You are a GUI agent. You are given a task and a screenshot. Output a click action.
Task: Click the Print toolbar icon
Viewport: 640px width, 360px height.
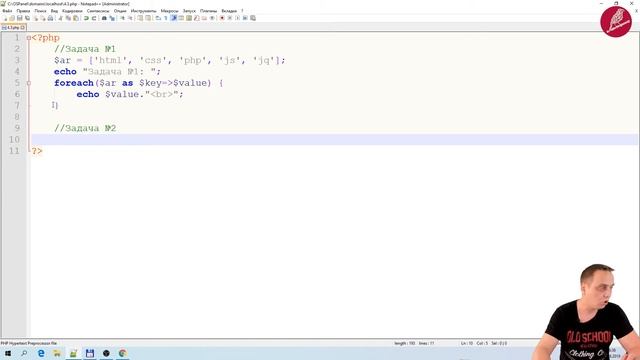coord(50,18)
